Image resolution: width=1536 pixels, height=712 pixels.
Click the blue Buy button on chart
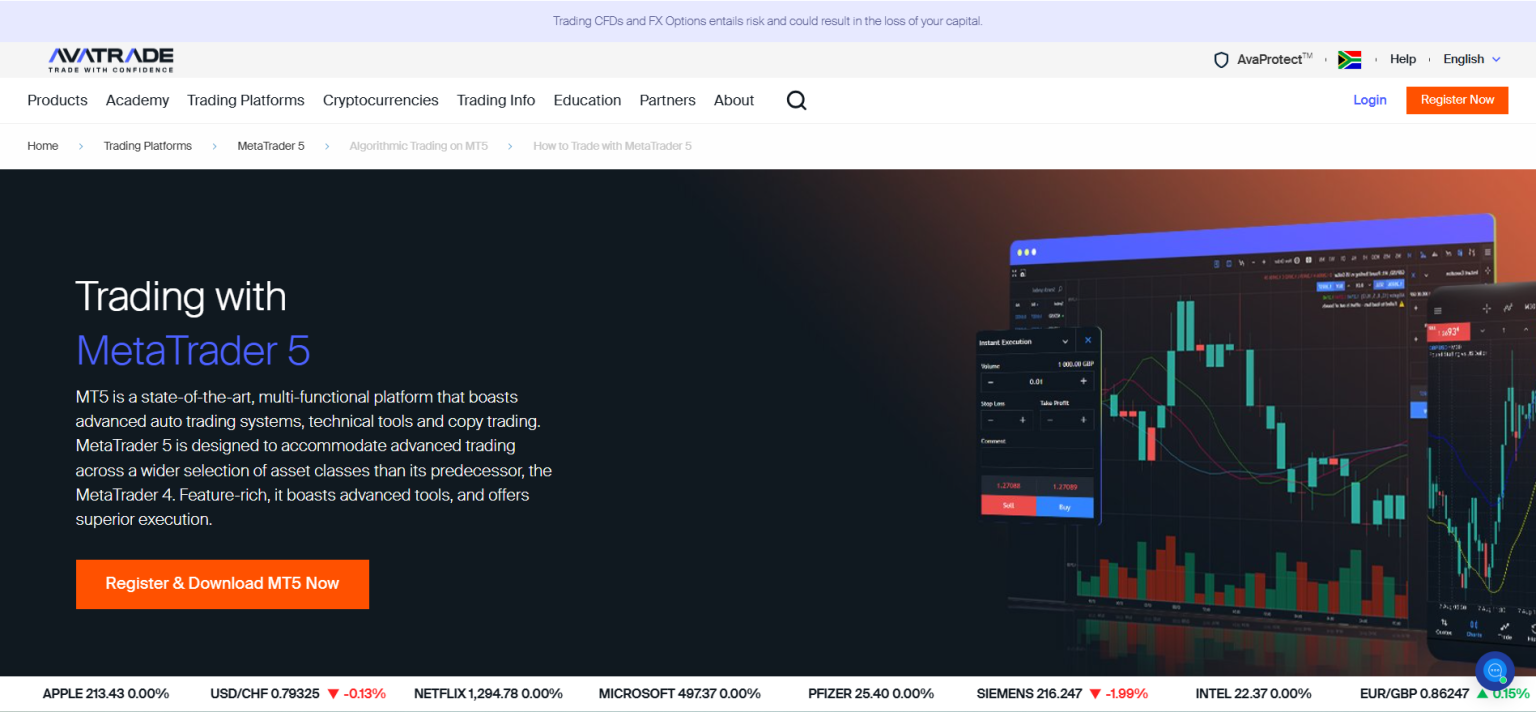pyautogui.click(x=1064, y=507)
